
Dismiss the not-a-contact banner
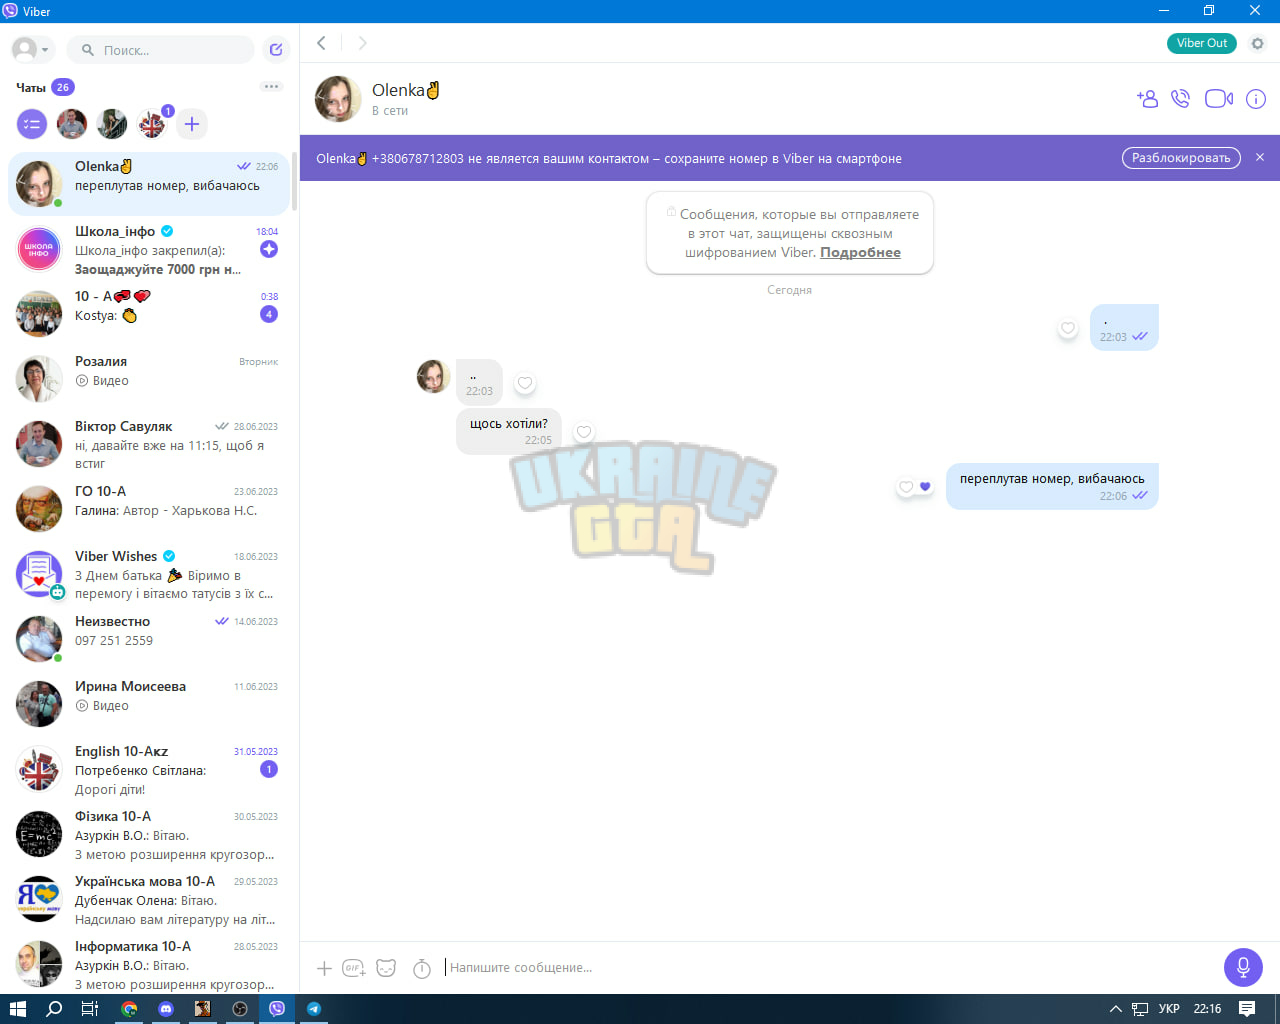point(1260,158)
